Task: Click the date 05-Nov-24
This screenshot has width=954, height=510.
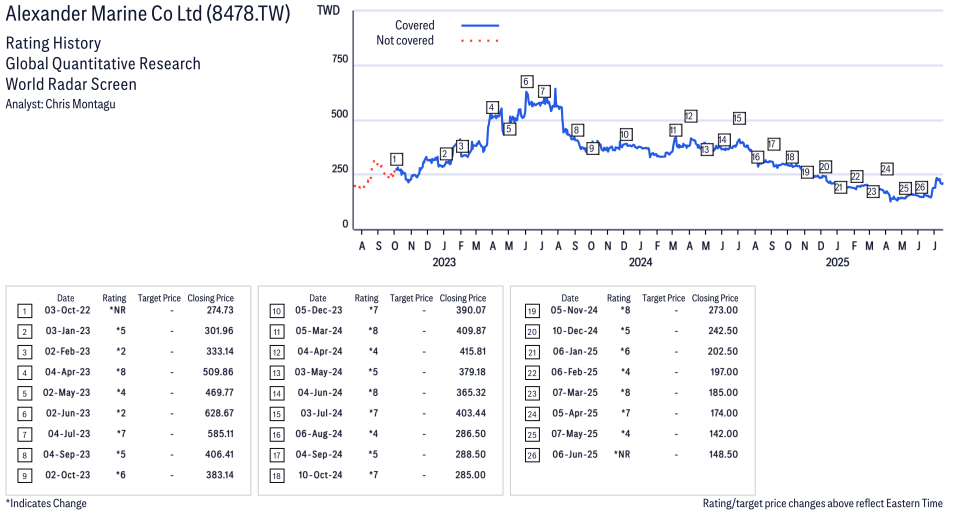Action: click(x=574, y=310)
